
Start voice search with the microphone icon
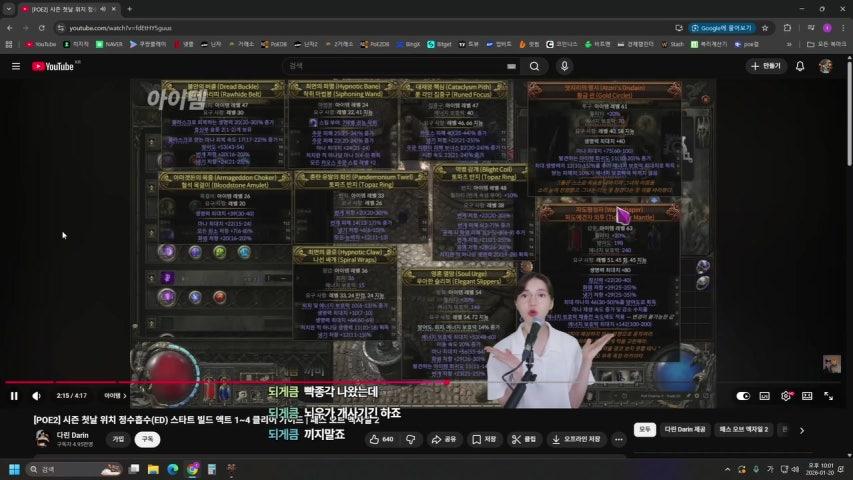tap(564, 66)
